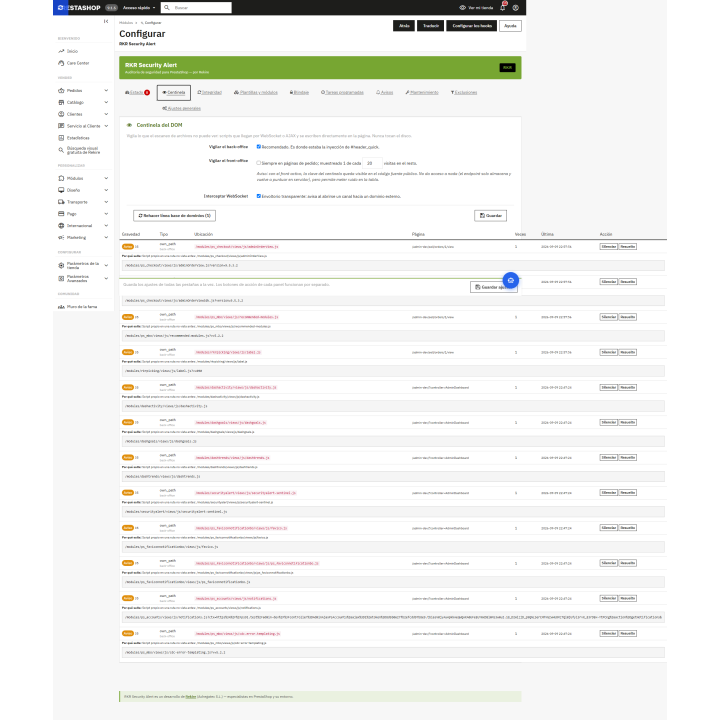Switch to the Tareas programadas tab
Viewport: 720px width, 720px height.
[342, 92]
